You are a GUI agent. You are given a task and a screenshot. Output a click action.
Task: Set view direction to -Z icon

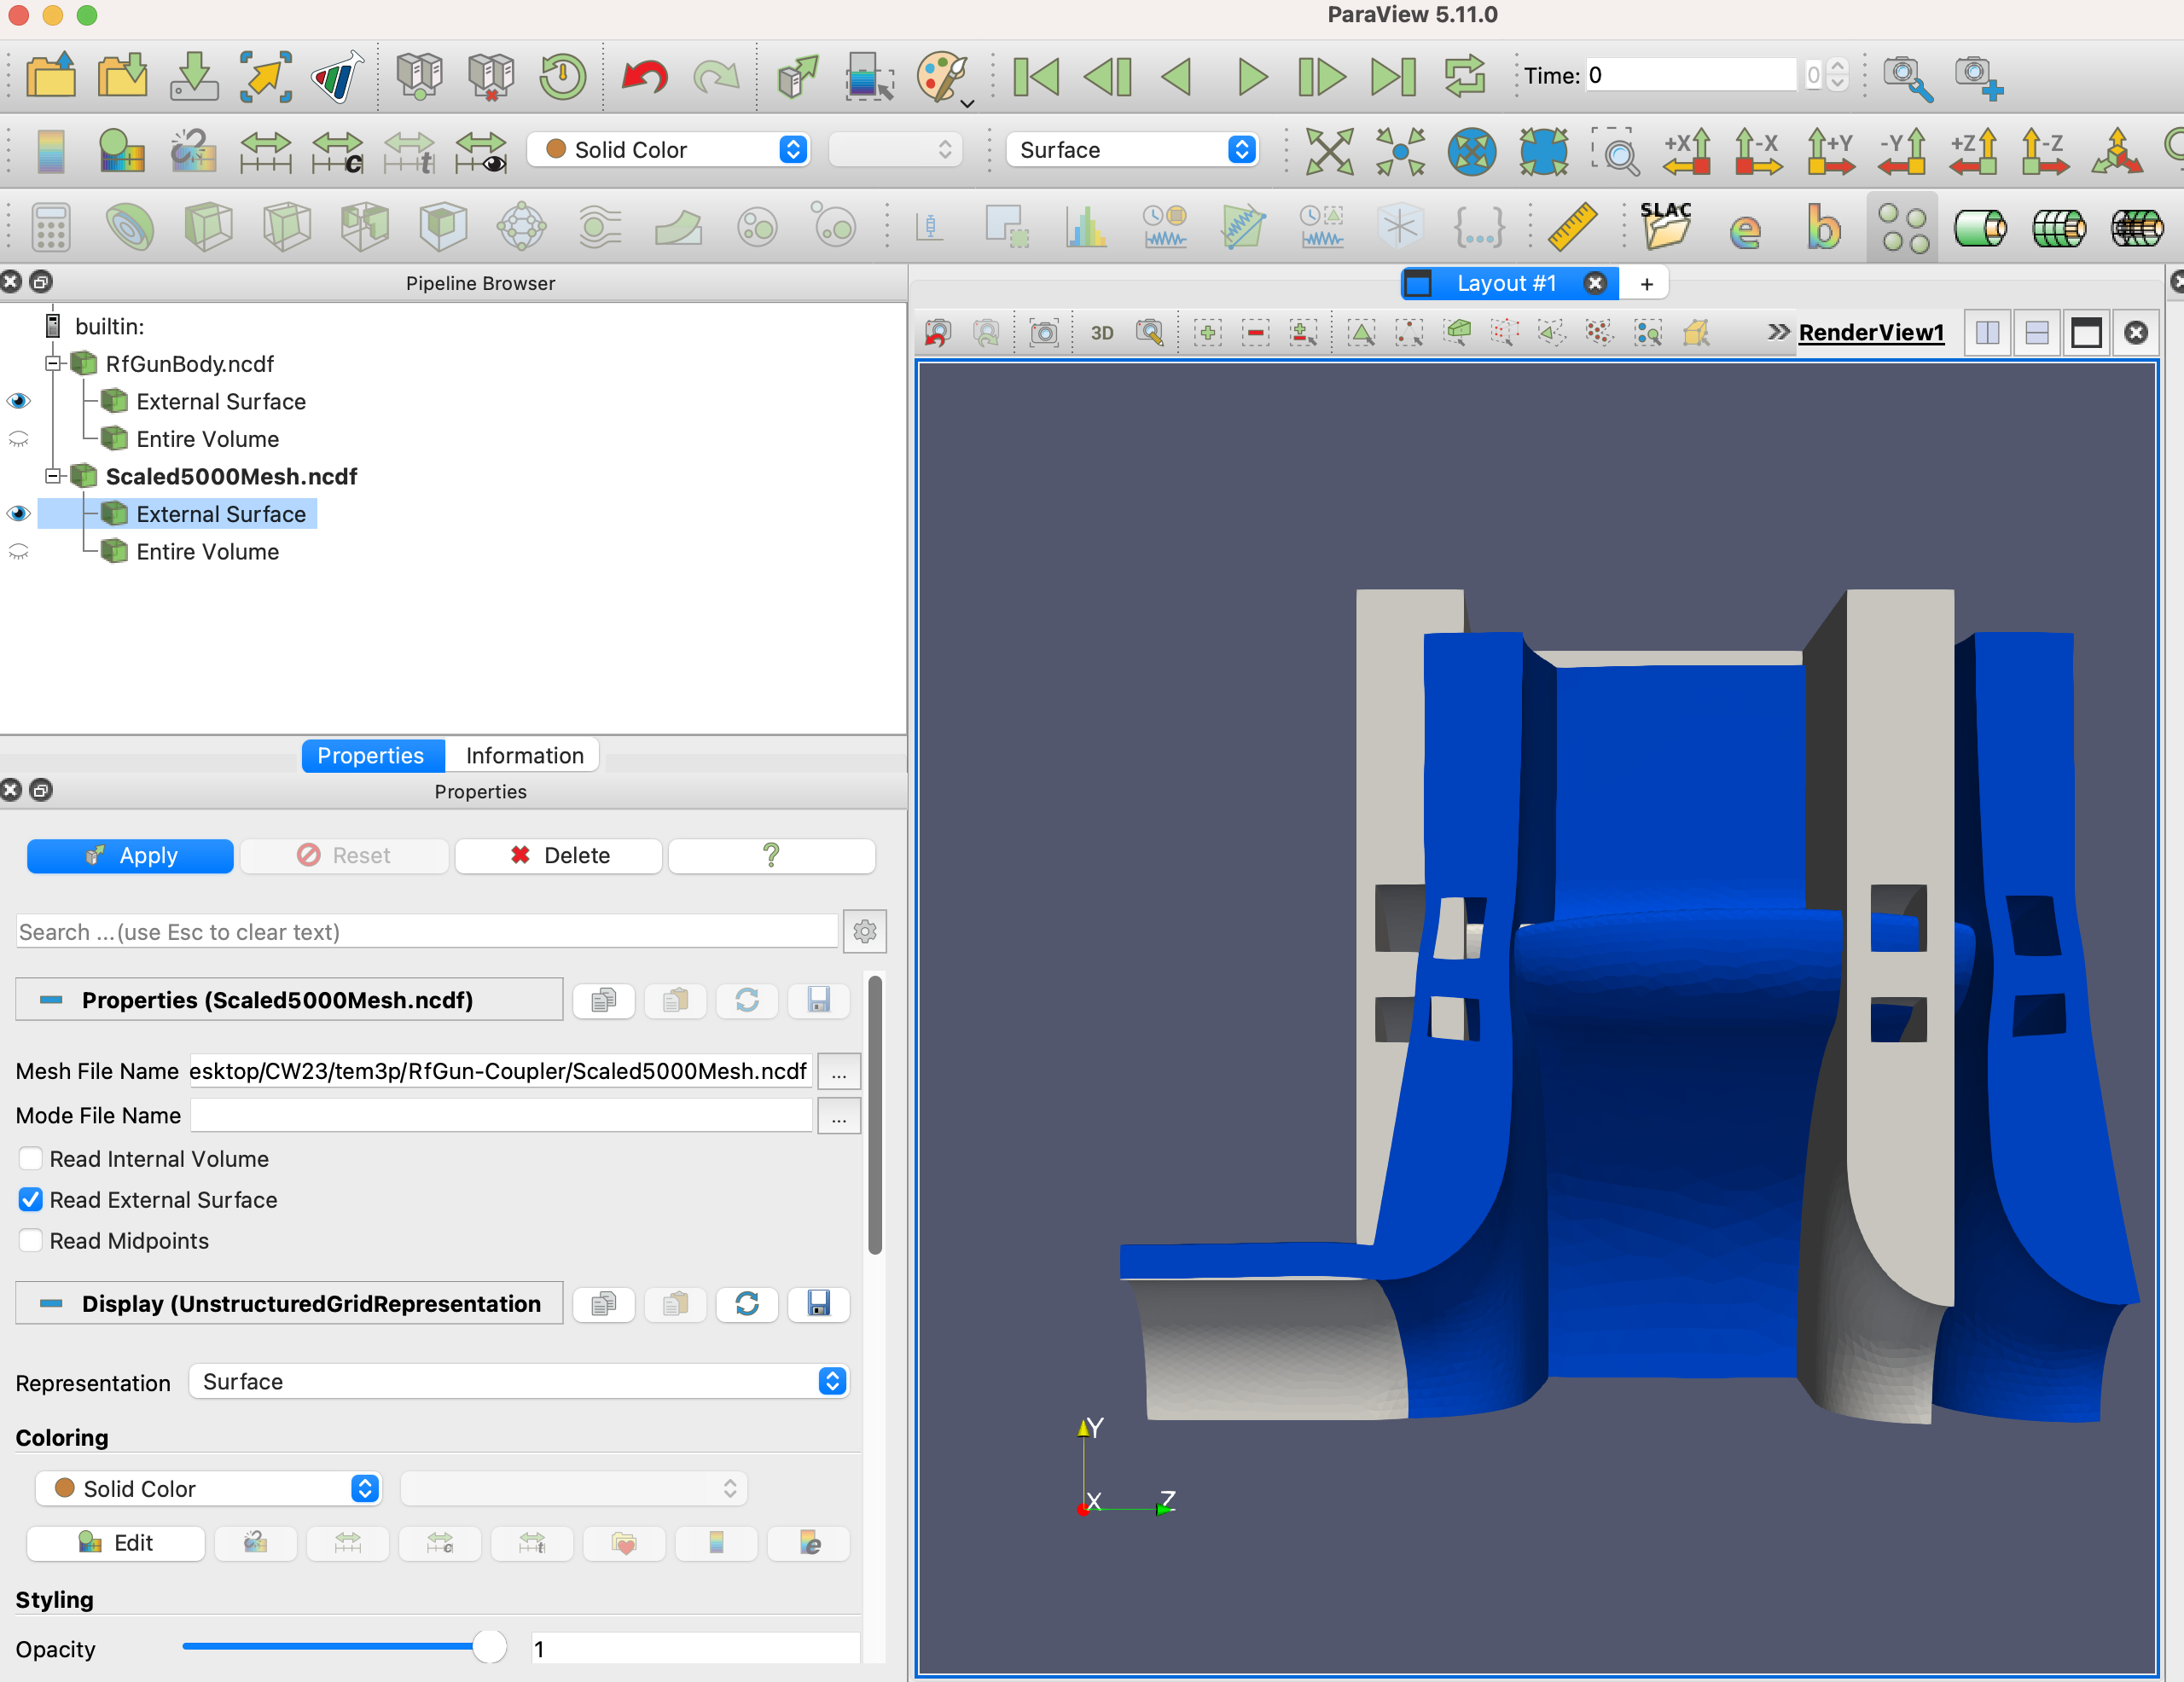[2044, 151]
